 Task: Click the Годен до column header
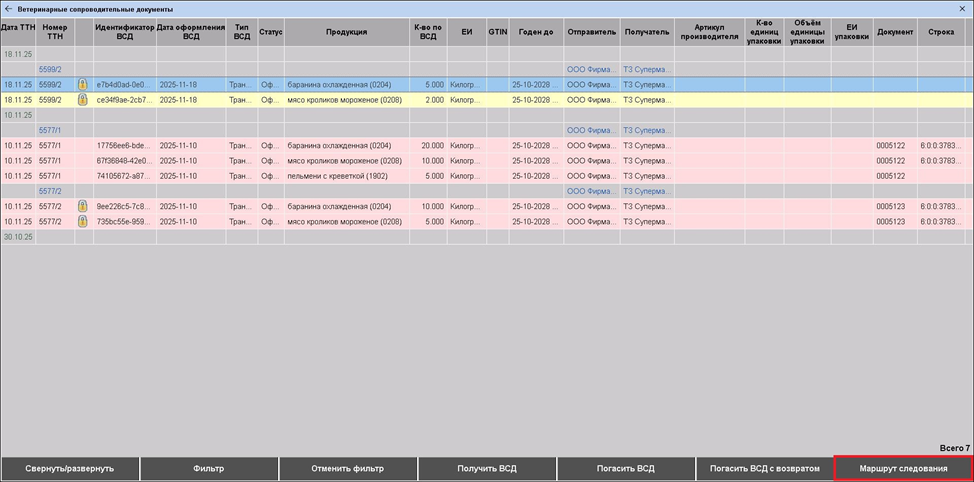535,32
